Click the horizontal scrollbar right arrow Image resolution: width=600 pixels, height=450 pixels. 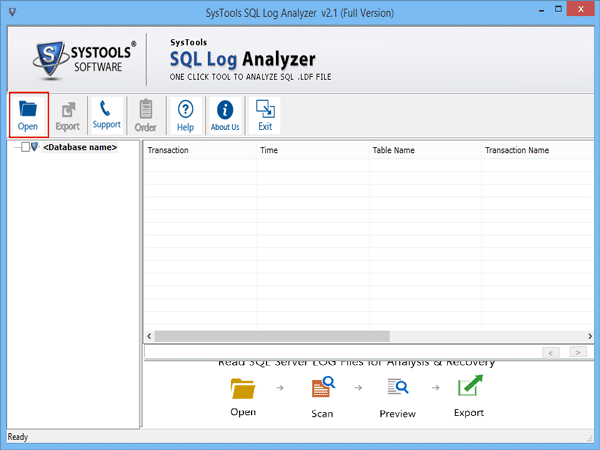pos(590,336)
